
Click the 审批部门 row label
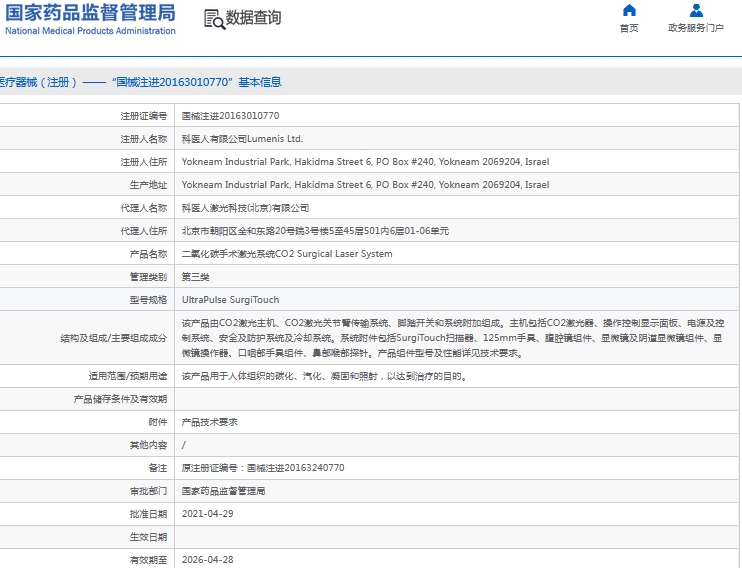click(x=148, y=491)
